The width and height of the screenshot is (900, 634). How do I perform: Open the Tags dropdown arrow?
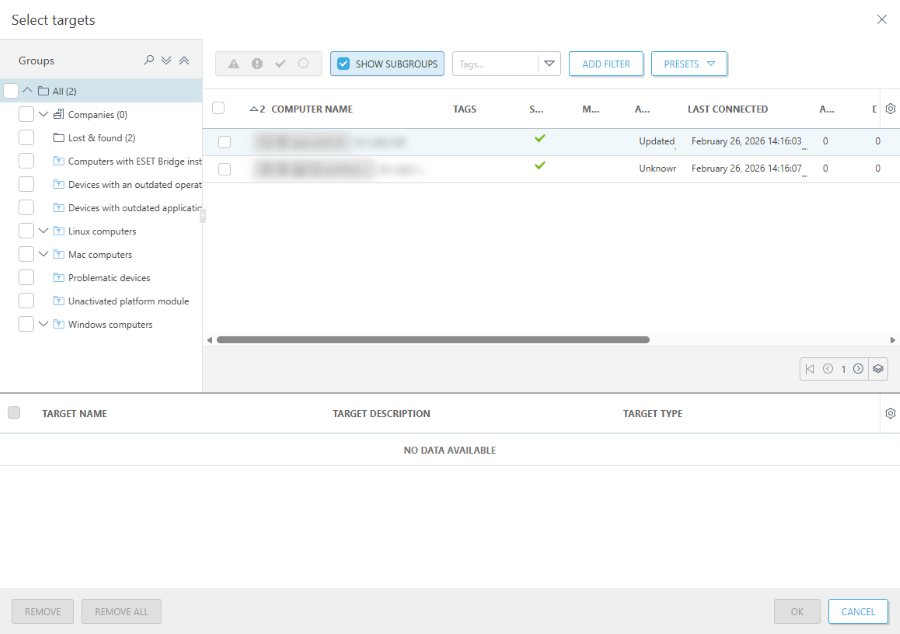pos(549,64)
